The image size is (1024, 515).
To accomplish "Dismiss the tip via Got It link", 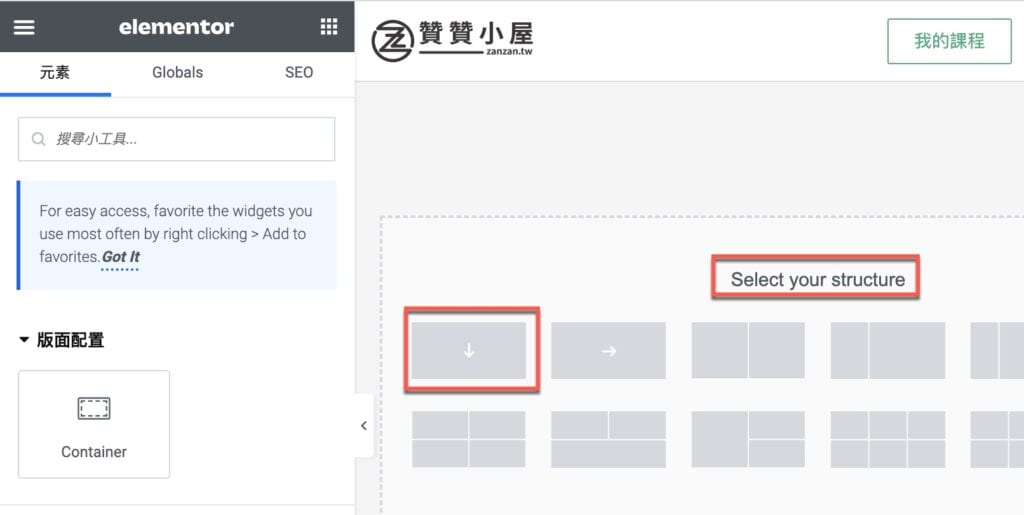I will coord(121,257).
